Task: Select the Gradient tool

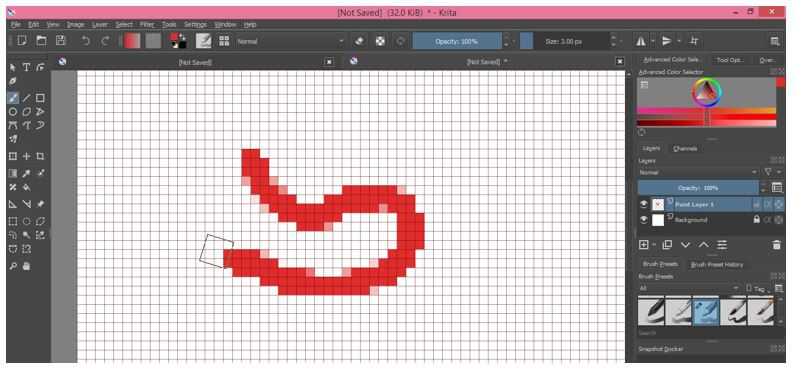Action: tap(13, 173)
